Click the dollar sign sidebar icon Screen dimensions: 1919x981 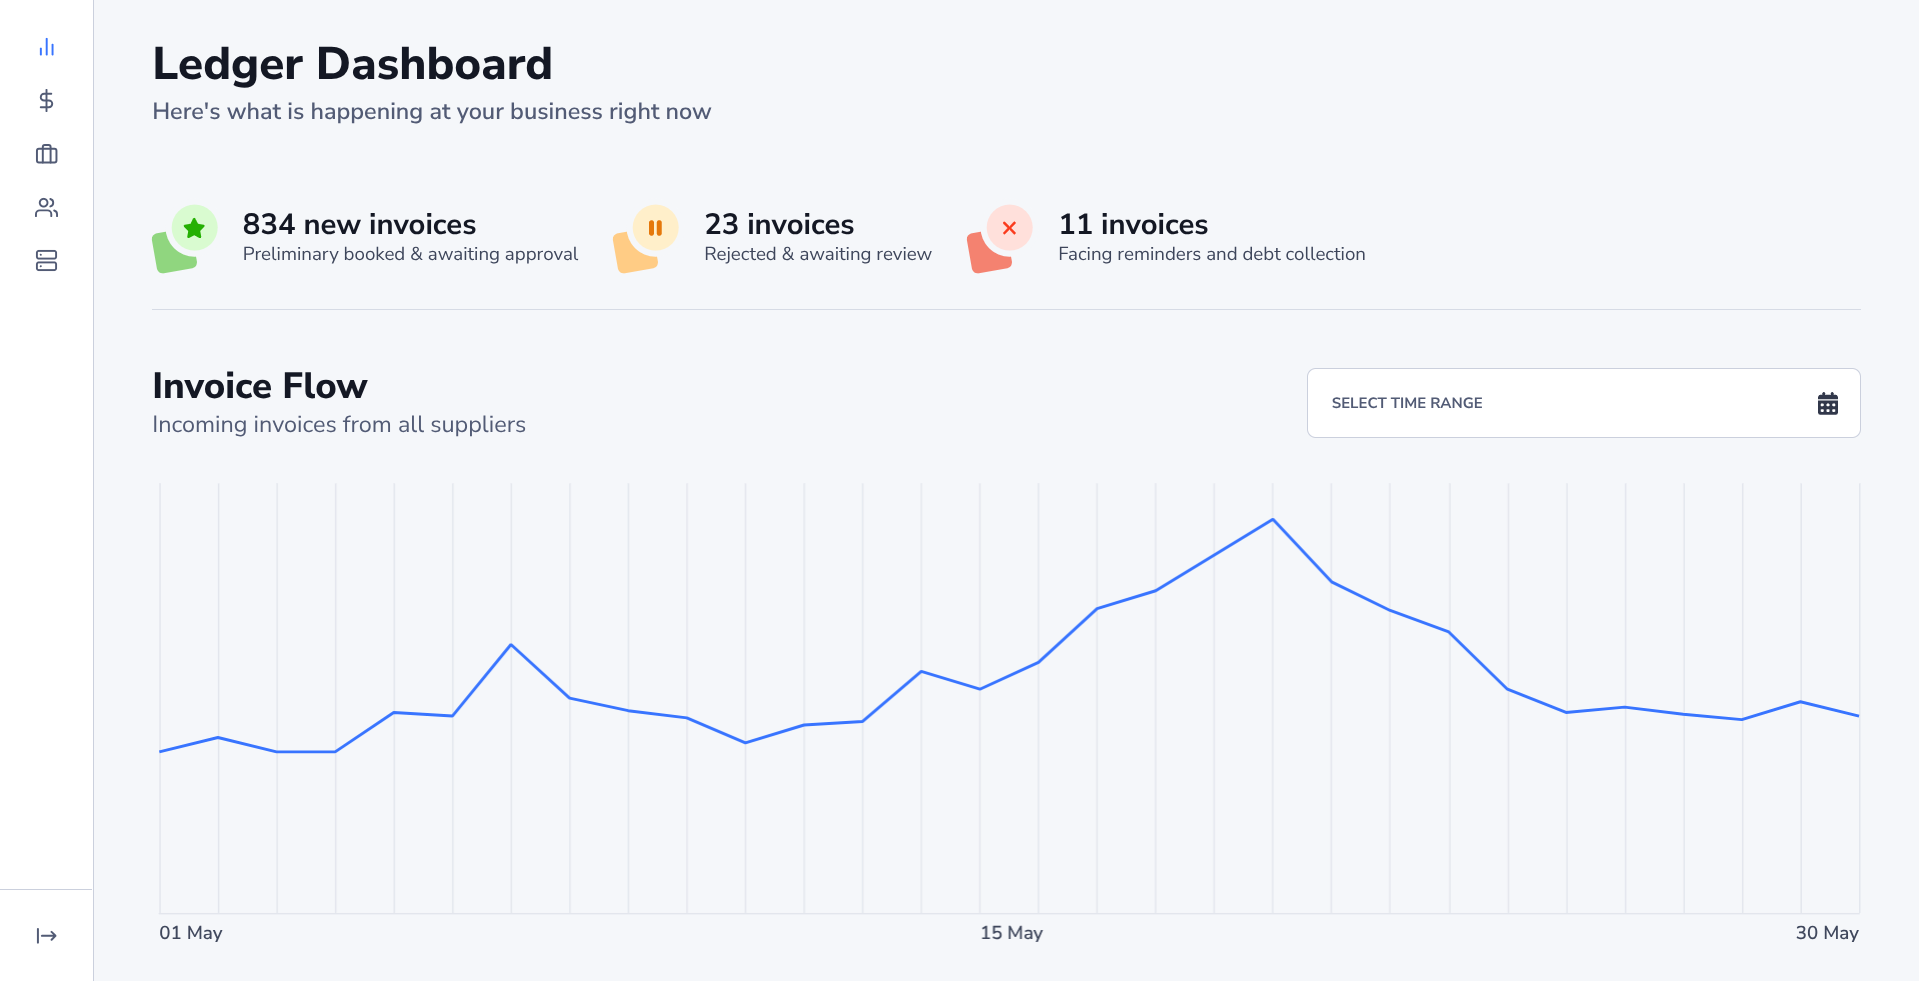coord(46,101)
